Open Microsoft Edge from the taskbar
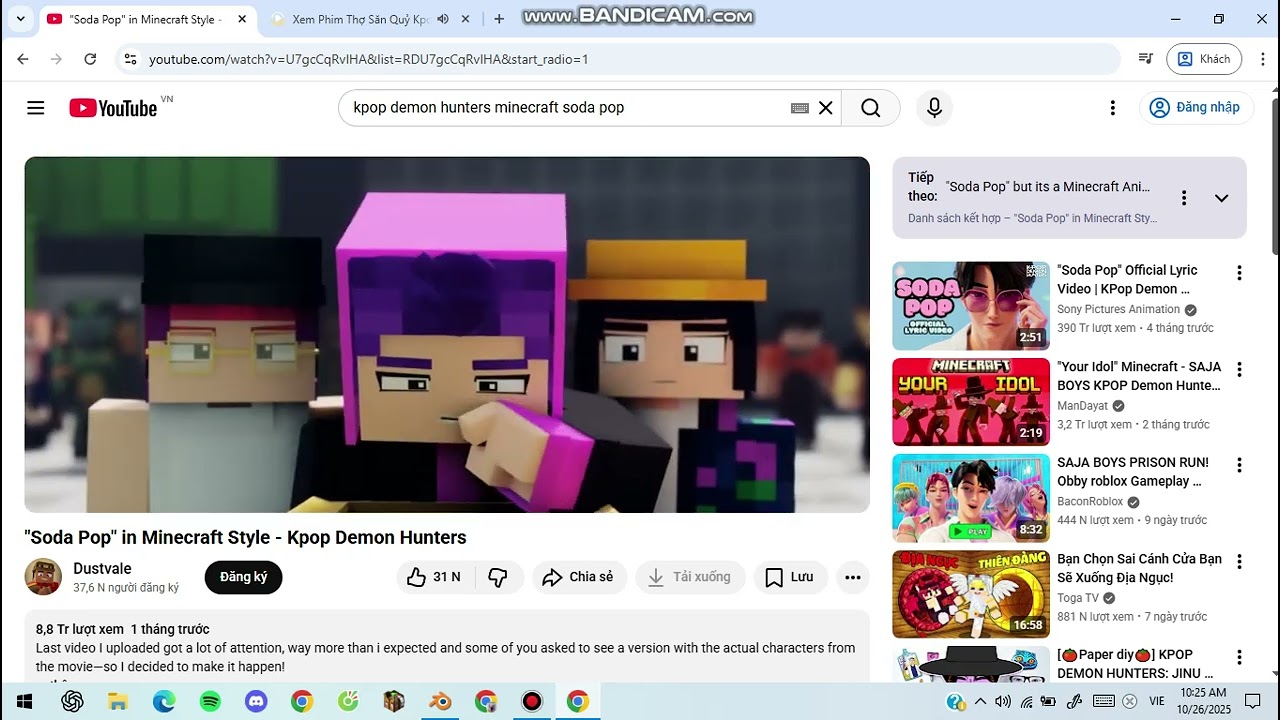Image resolution: width=1280 pixels, height=720 pixels. click(164, 701)
